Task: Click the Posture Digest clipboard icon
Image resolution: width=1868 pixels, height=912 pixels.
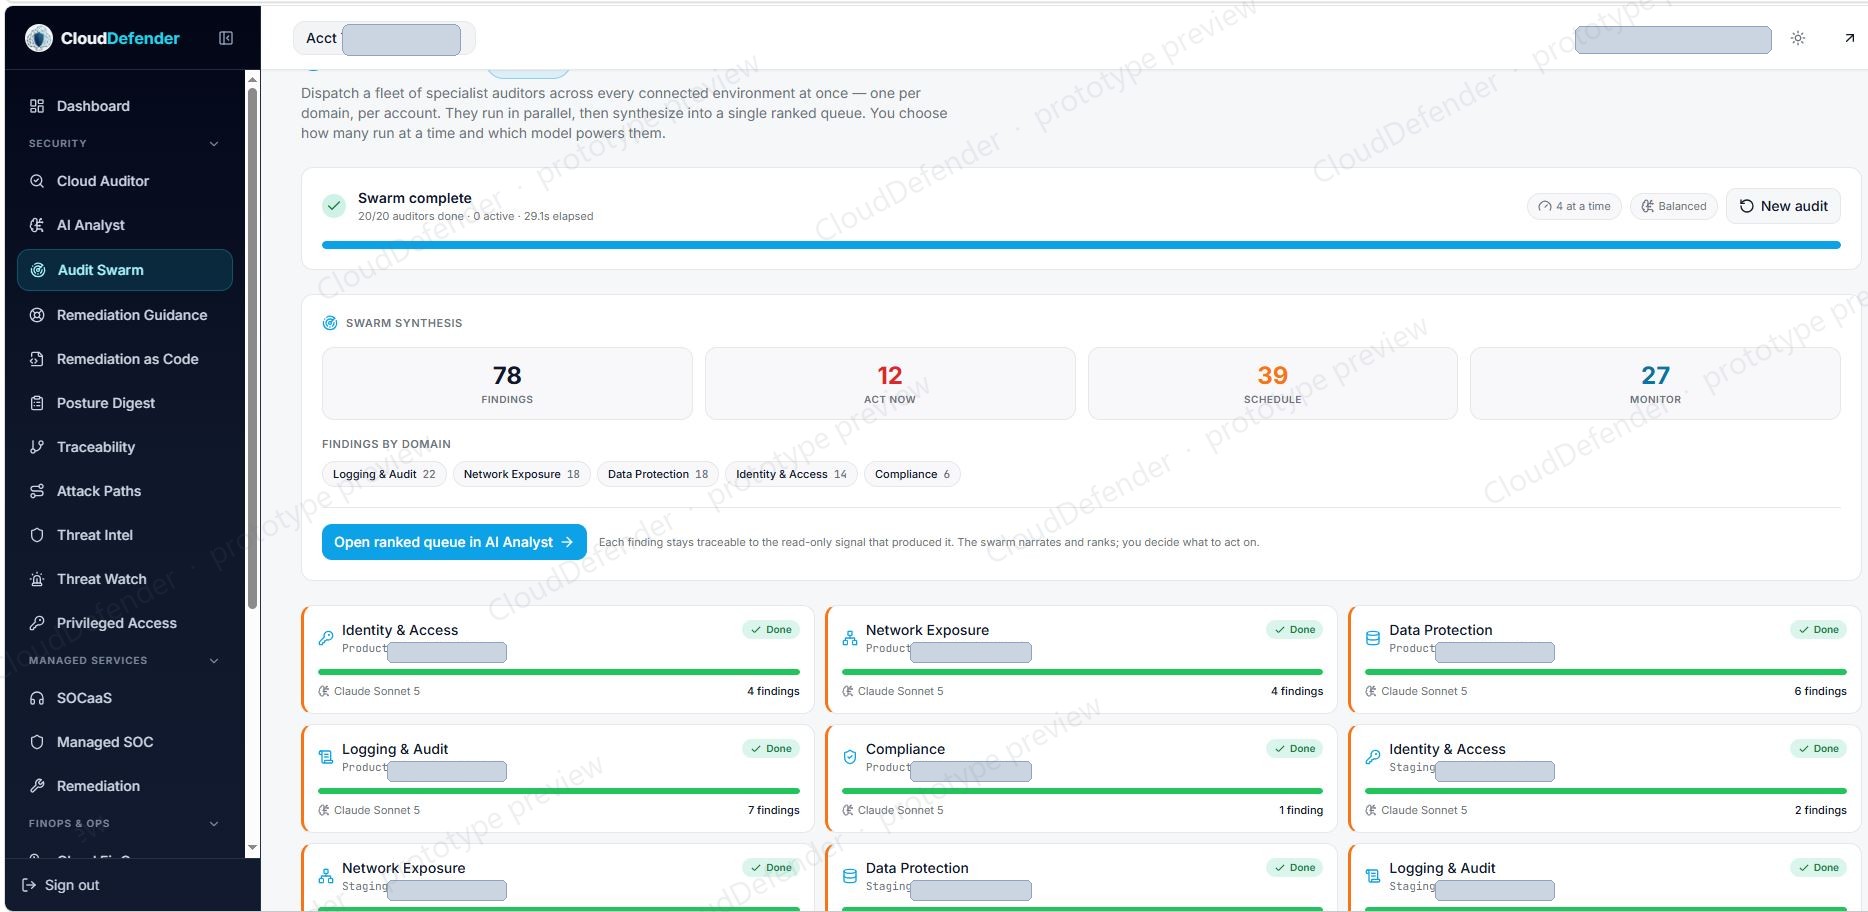Action: pyautogui.click(x=37, y=403)
